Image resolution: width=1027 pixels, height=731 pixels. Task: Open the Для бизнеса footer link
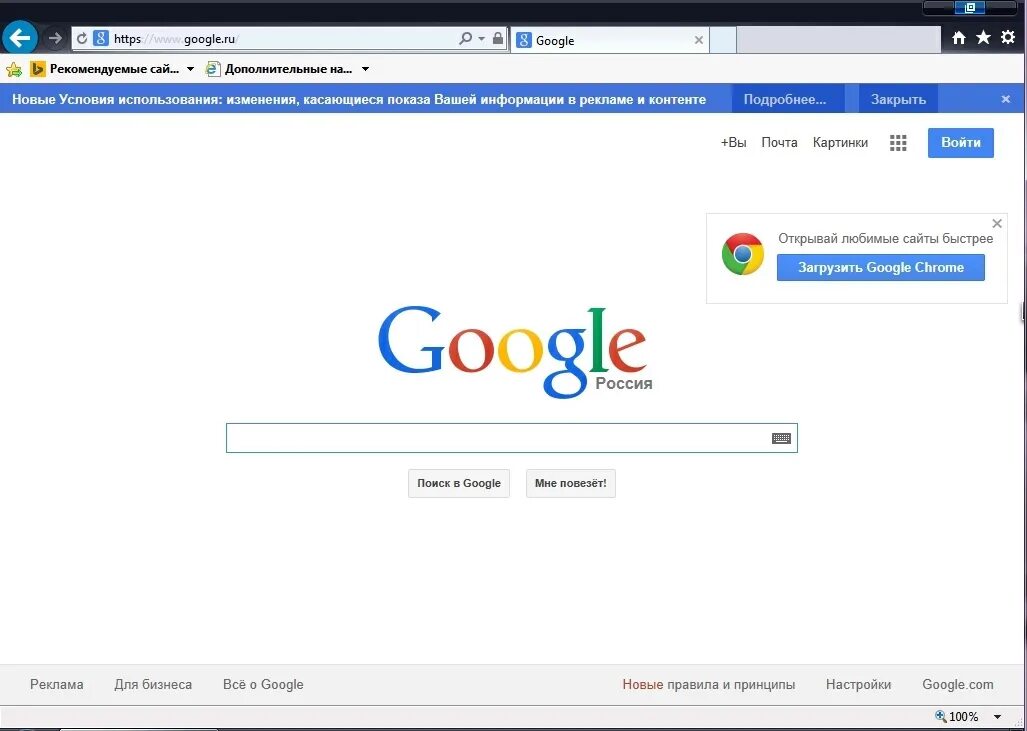(153, 684)
